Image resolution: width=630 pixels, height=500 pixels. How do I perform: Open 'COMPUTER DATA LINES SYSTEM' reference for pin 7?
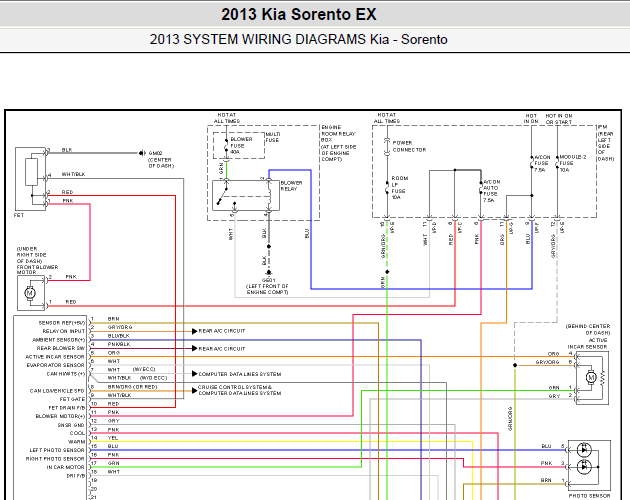[x=240, y=374]
